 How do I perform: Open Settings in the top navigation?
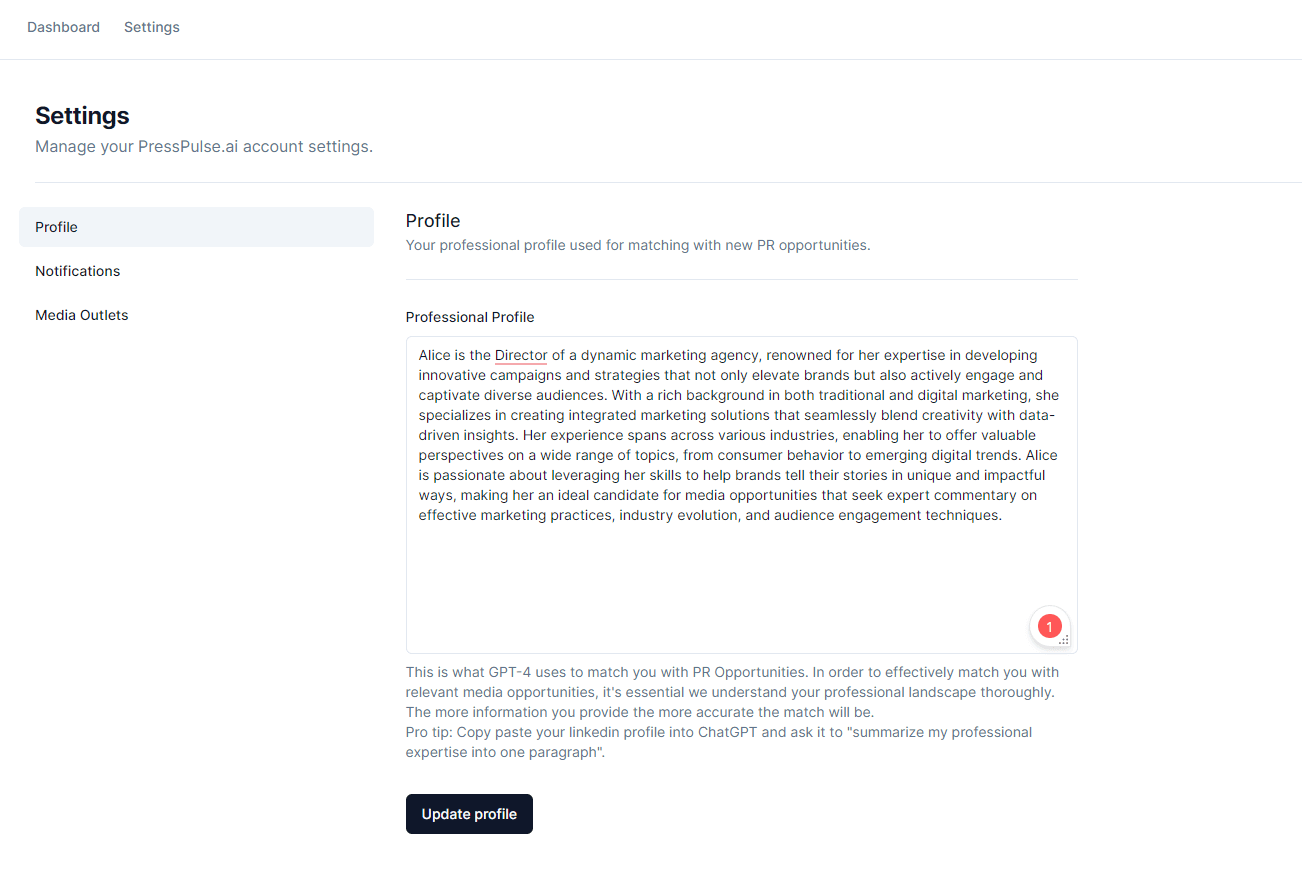[x=152, y=27]
